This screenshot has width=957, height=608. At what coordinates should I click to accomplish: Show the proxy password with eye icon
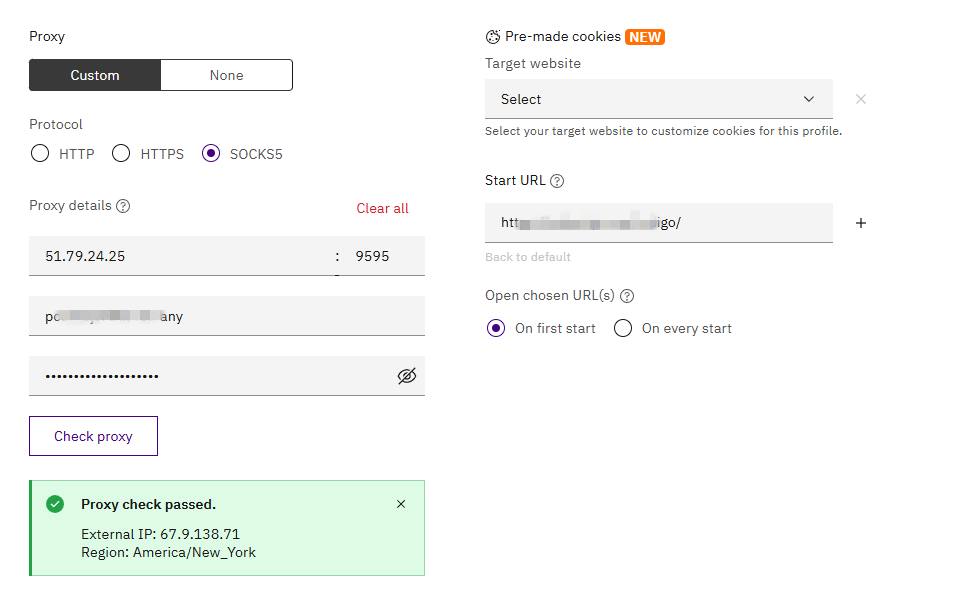pos(406,376)
